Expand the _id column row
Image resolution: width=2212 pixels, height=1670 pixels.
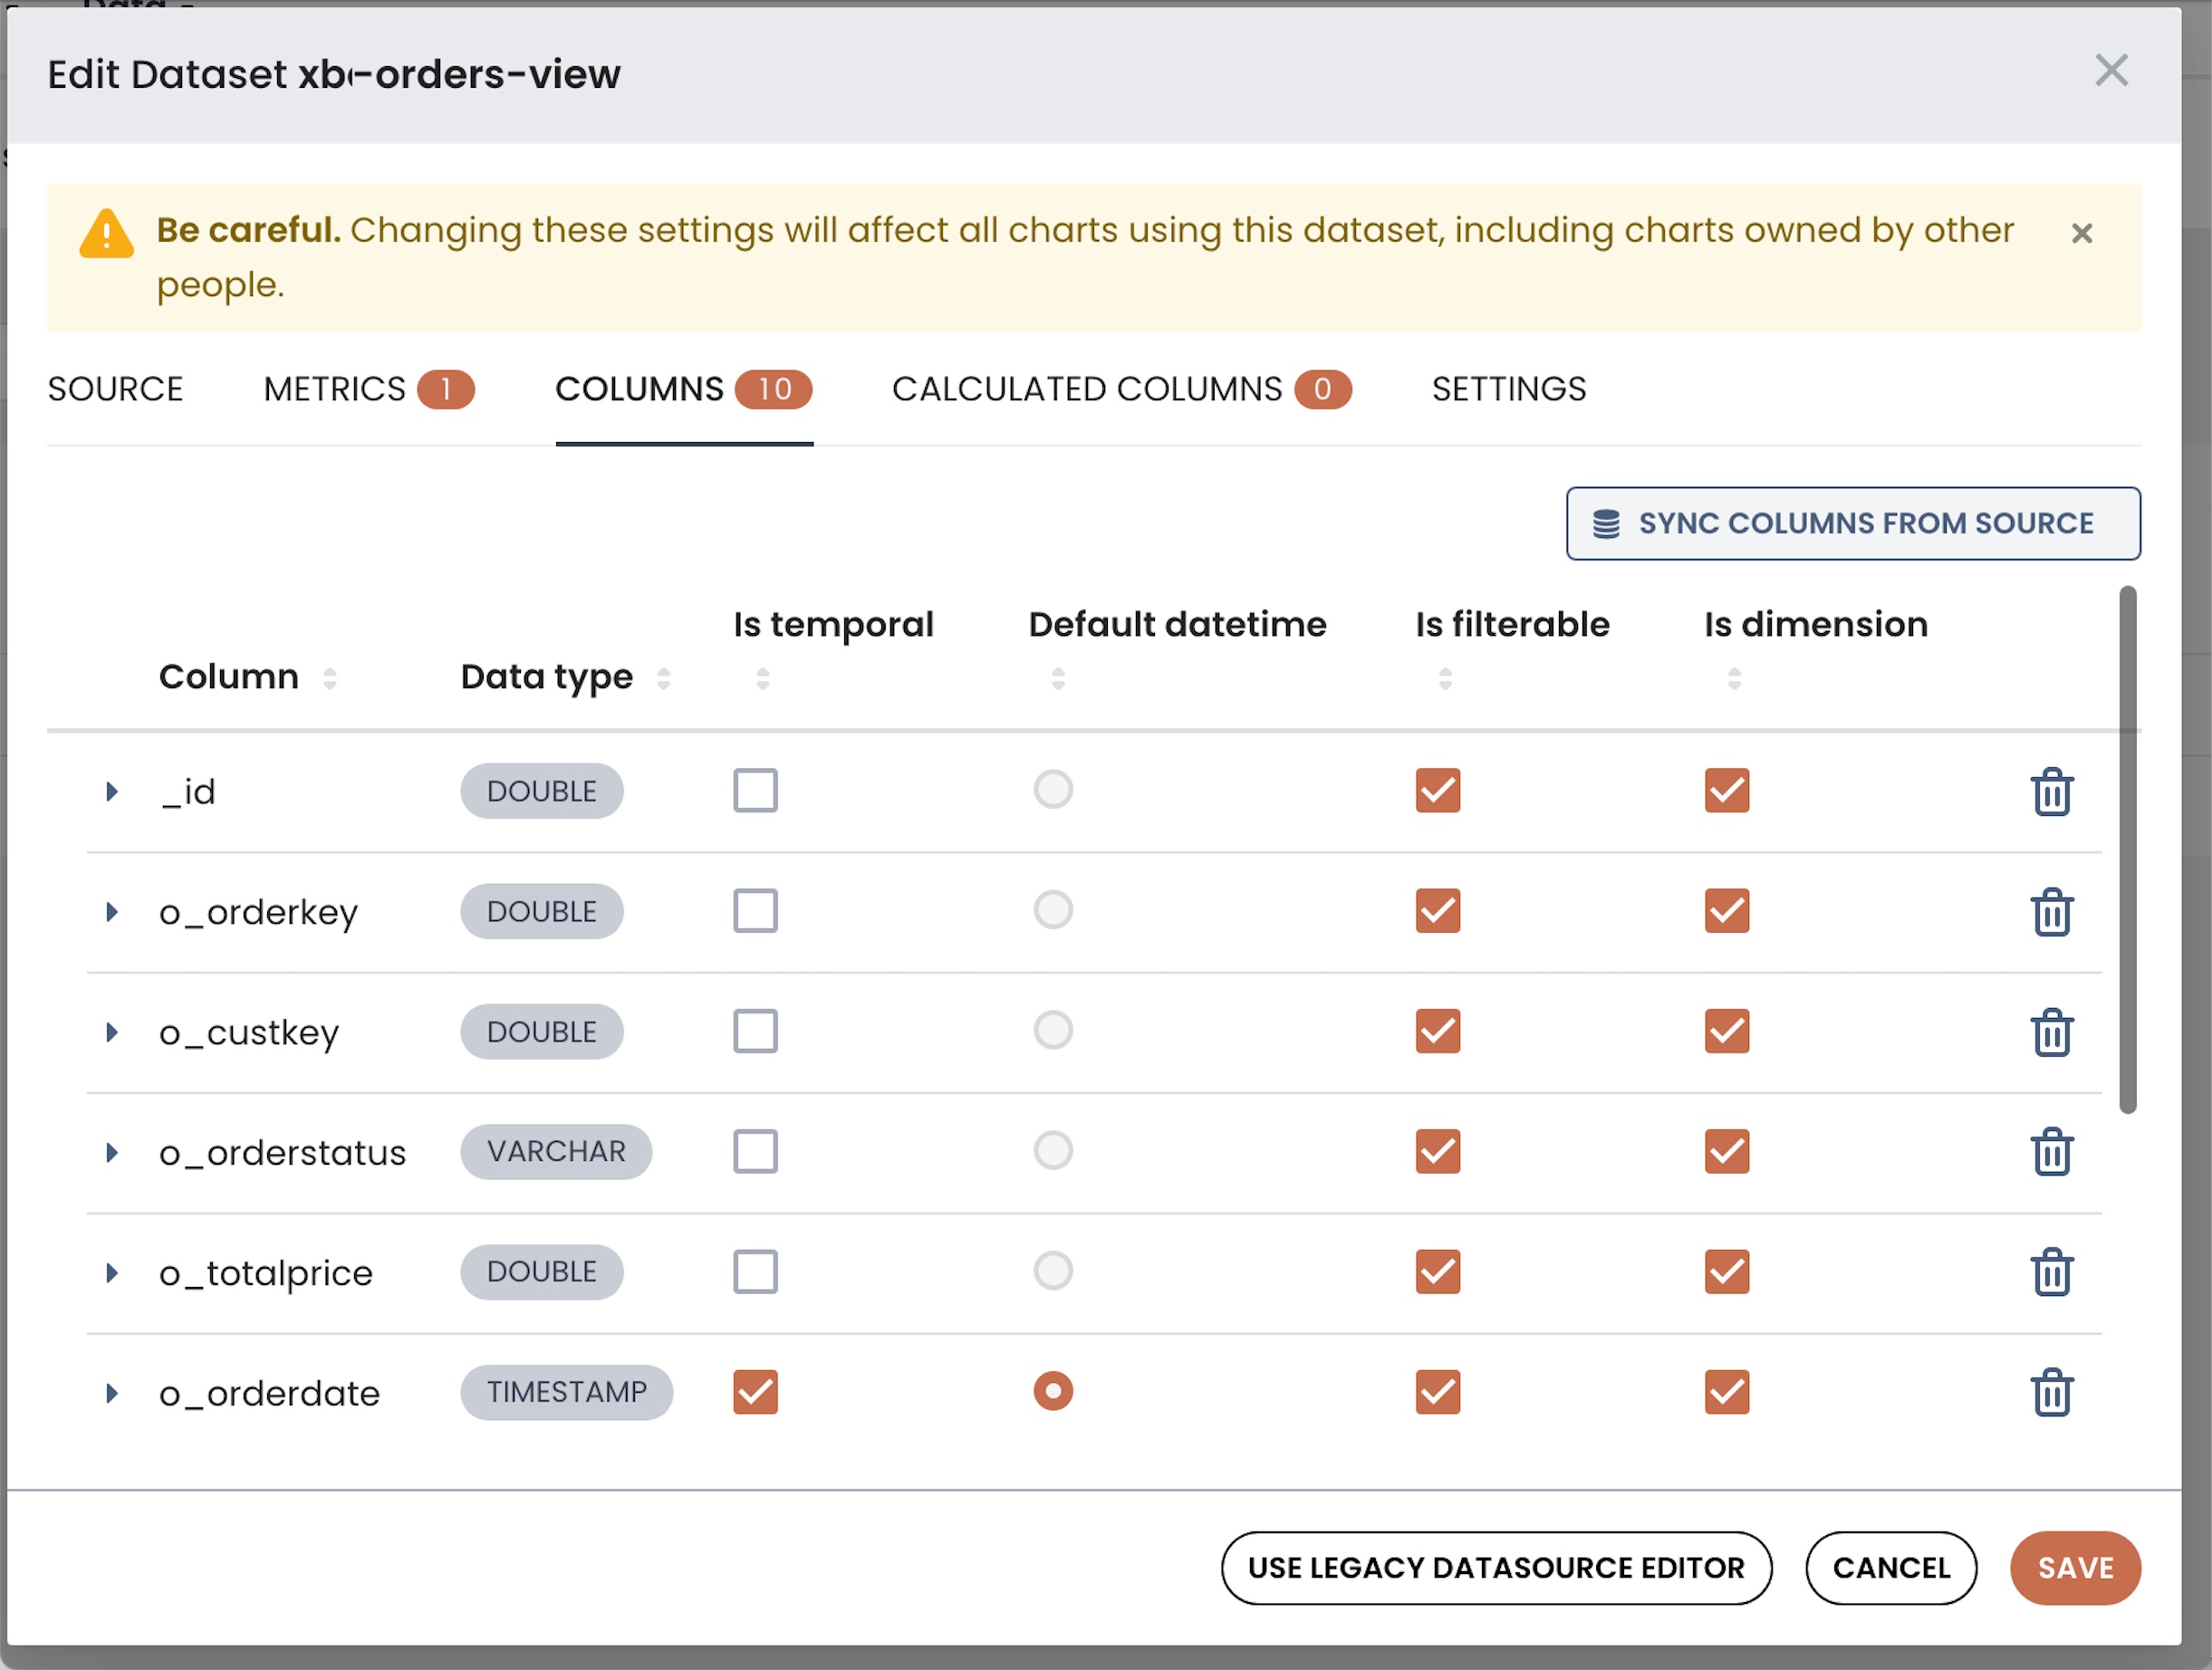point(112,792)
